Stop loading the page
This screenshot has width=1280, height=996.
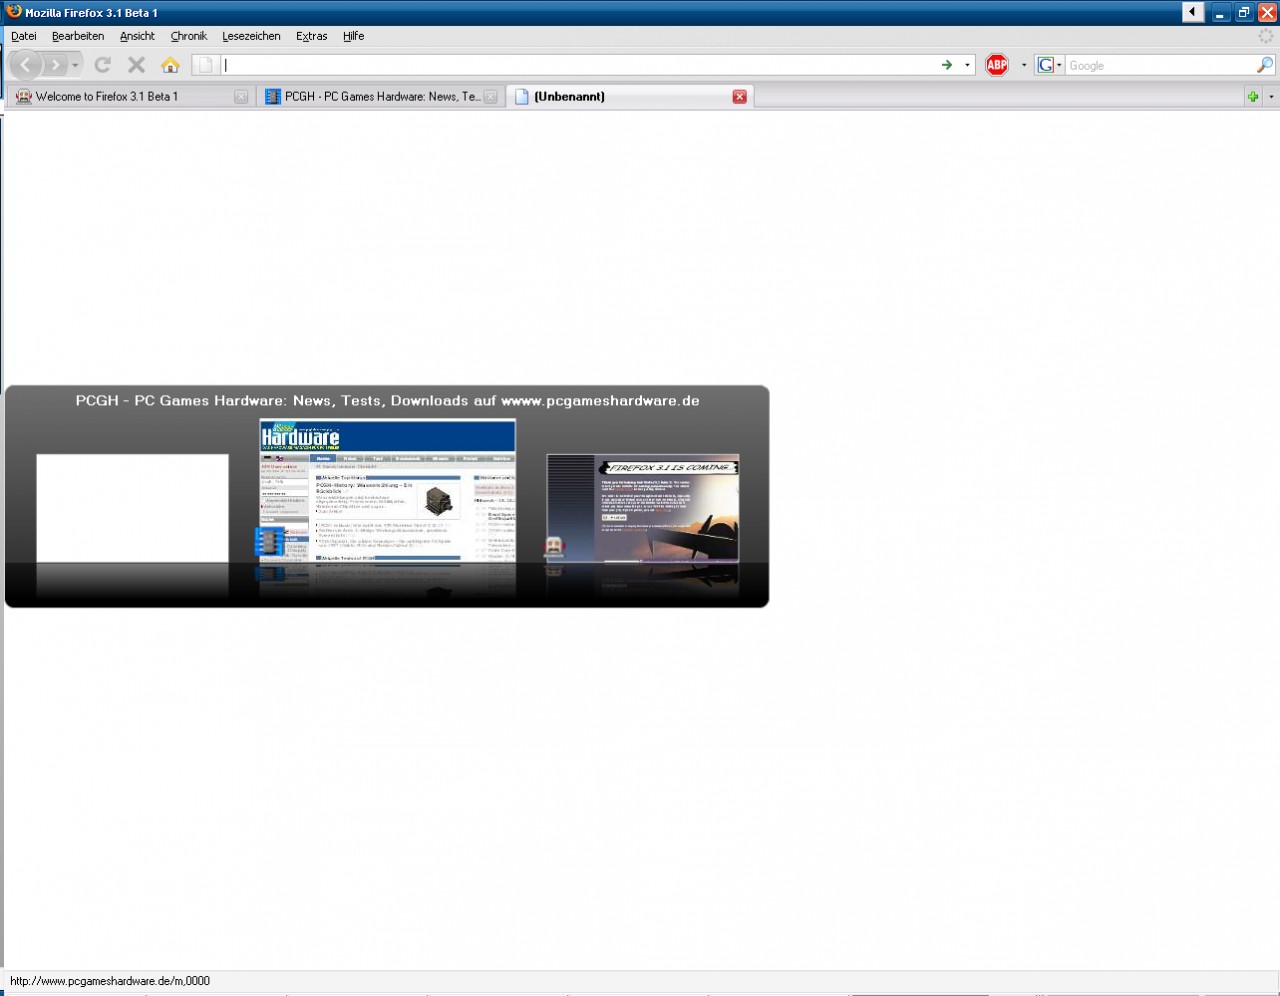[137, 65]
